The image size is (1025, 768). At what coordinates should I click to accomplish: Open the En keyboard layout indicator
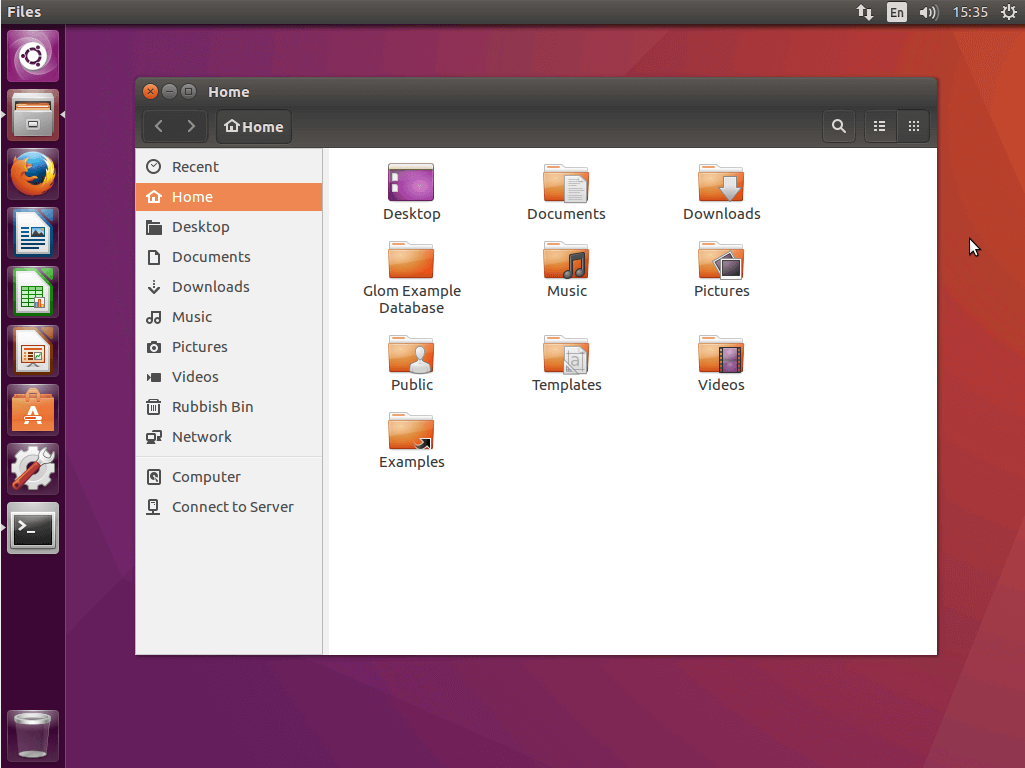click(x=897, y=12)
